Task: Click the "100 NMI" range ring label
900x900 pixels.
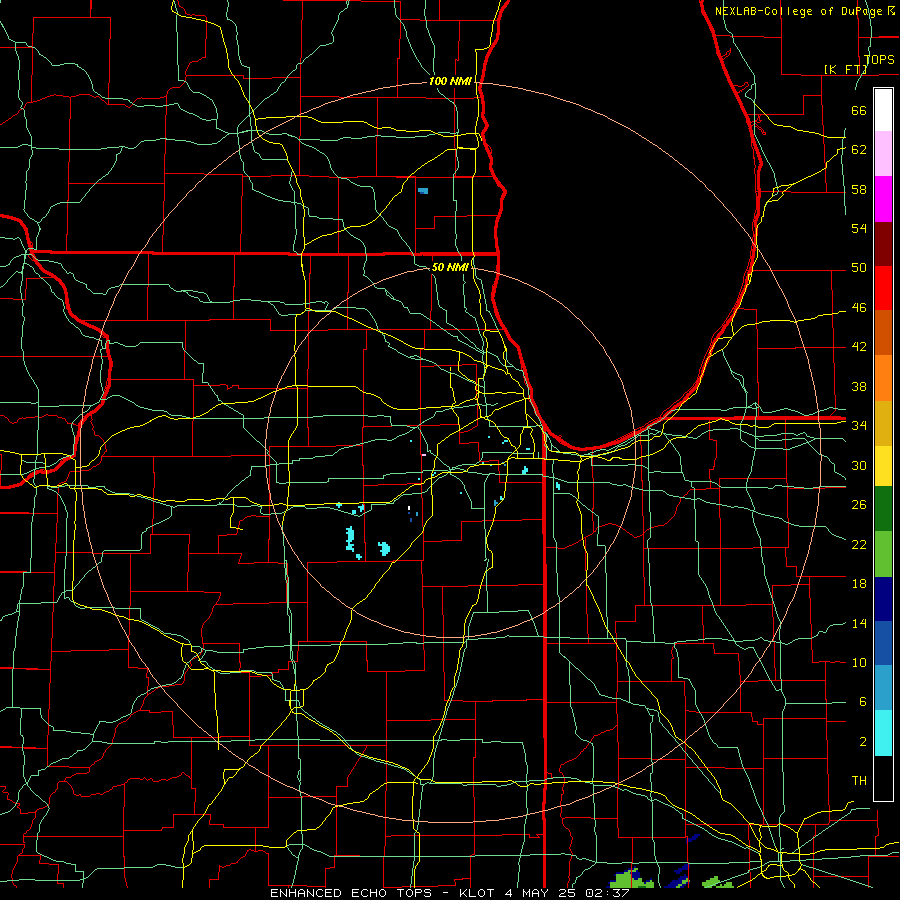Action: (450, 81)
